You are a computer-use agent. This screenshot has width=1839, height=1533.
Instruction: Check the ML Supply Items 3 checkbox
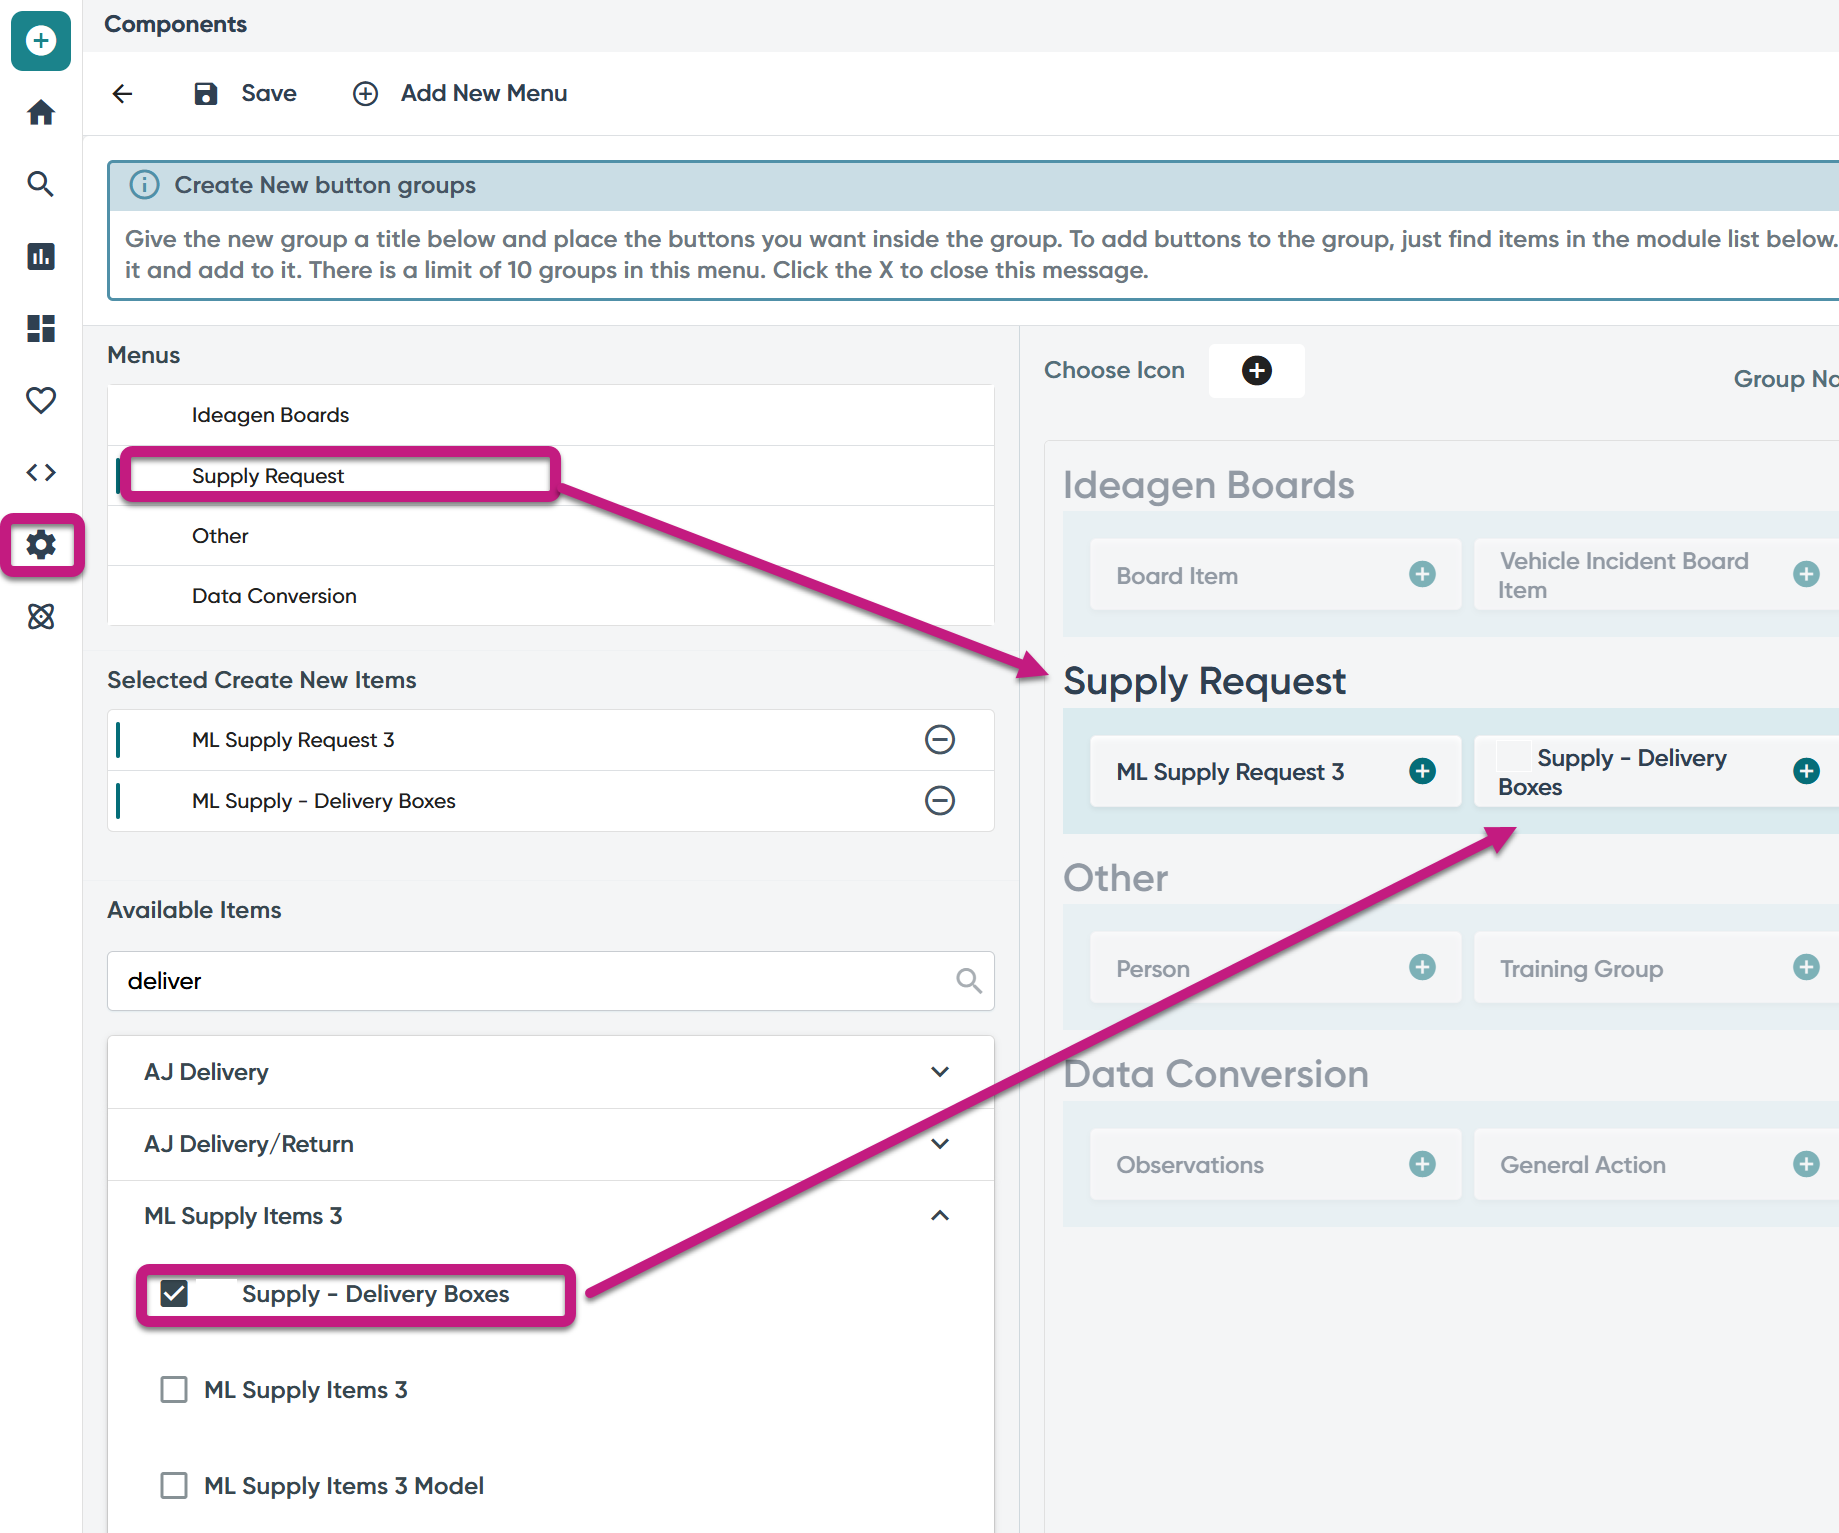(x=174, y=1390)
